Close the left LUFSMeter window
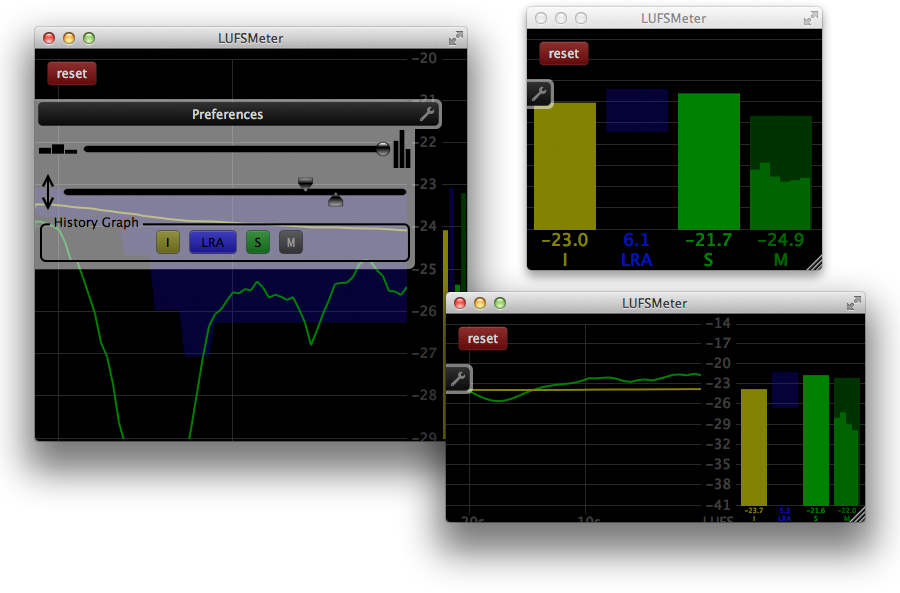 click(49, 38)
